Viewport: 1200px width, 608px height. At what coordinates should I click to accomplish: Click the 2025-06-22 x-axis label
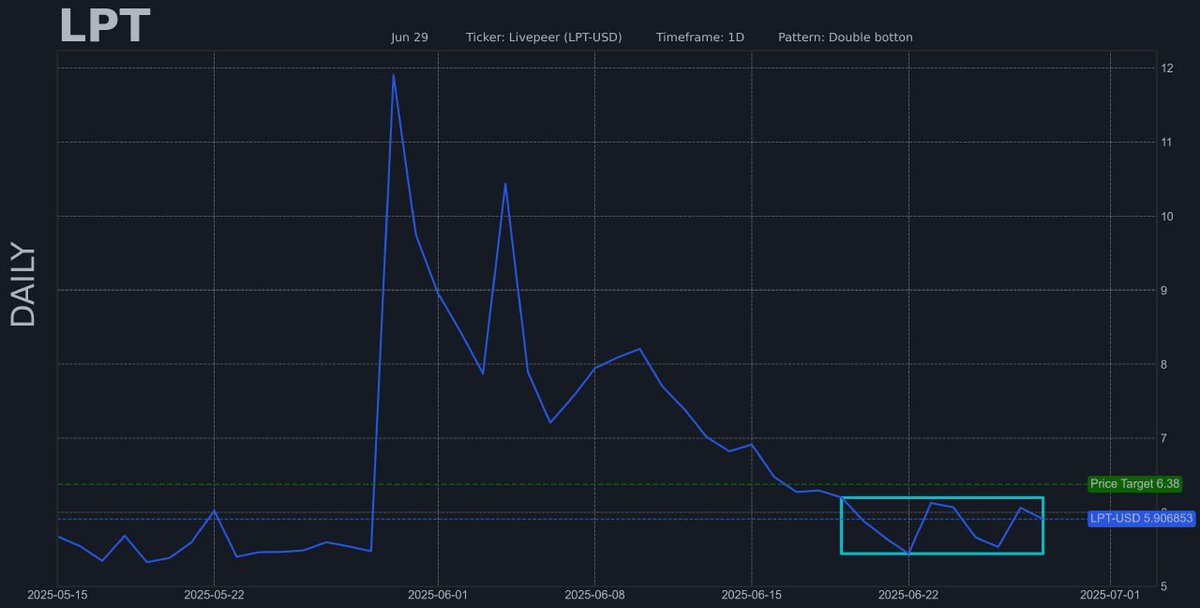point(908,594)
